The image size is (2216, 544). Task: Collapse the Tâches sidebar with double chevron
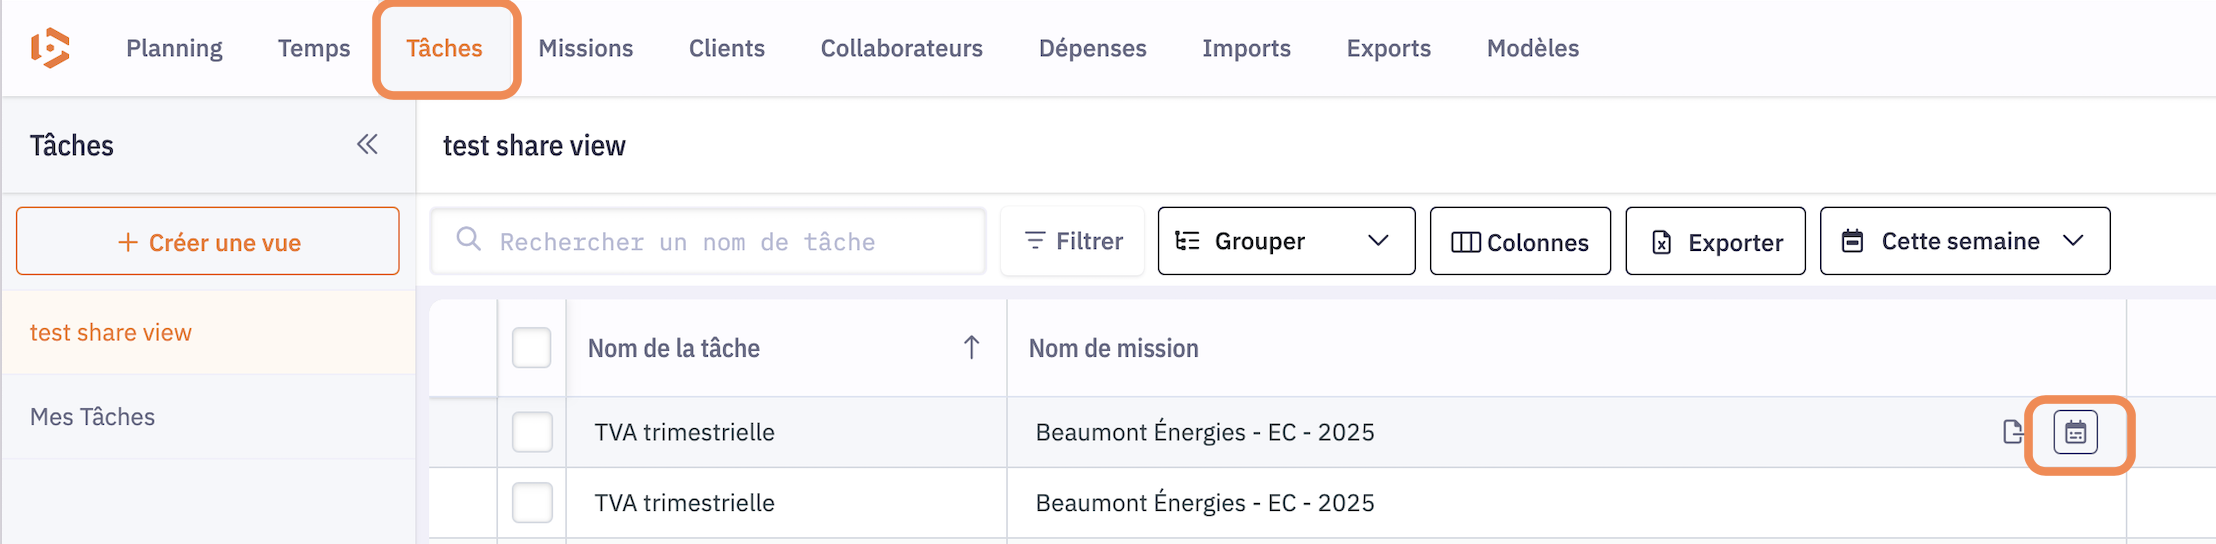pyautogui.click(x=367, y=145)
